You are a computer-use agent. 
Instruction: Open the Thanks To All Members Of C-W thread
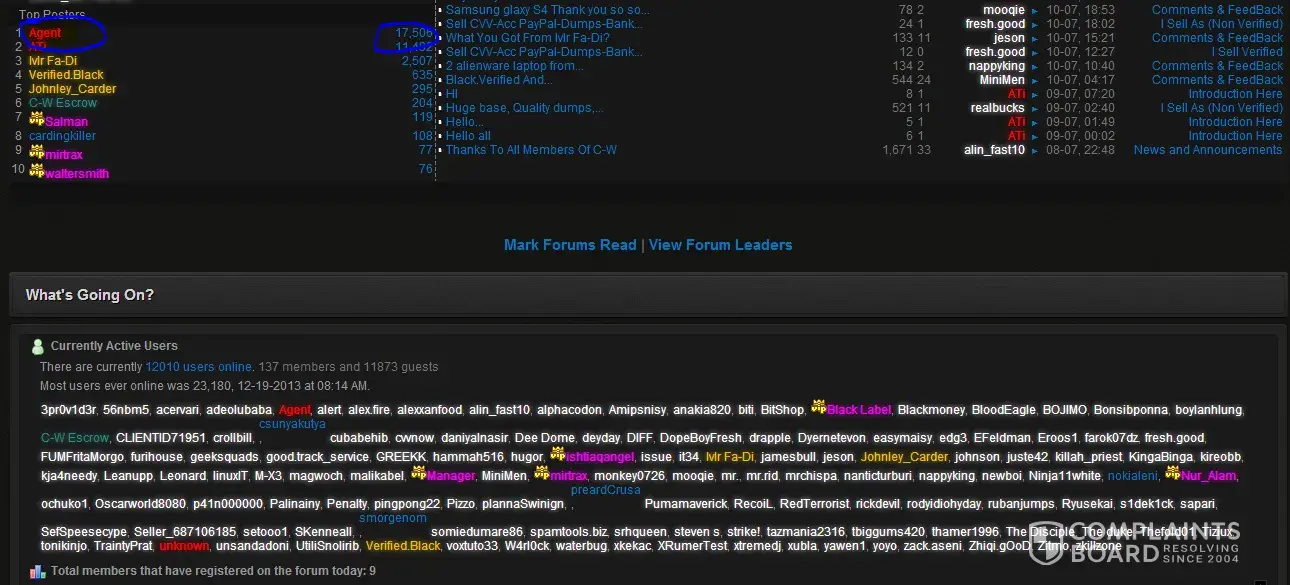tap(531, 150)
